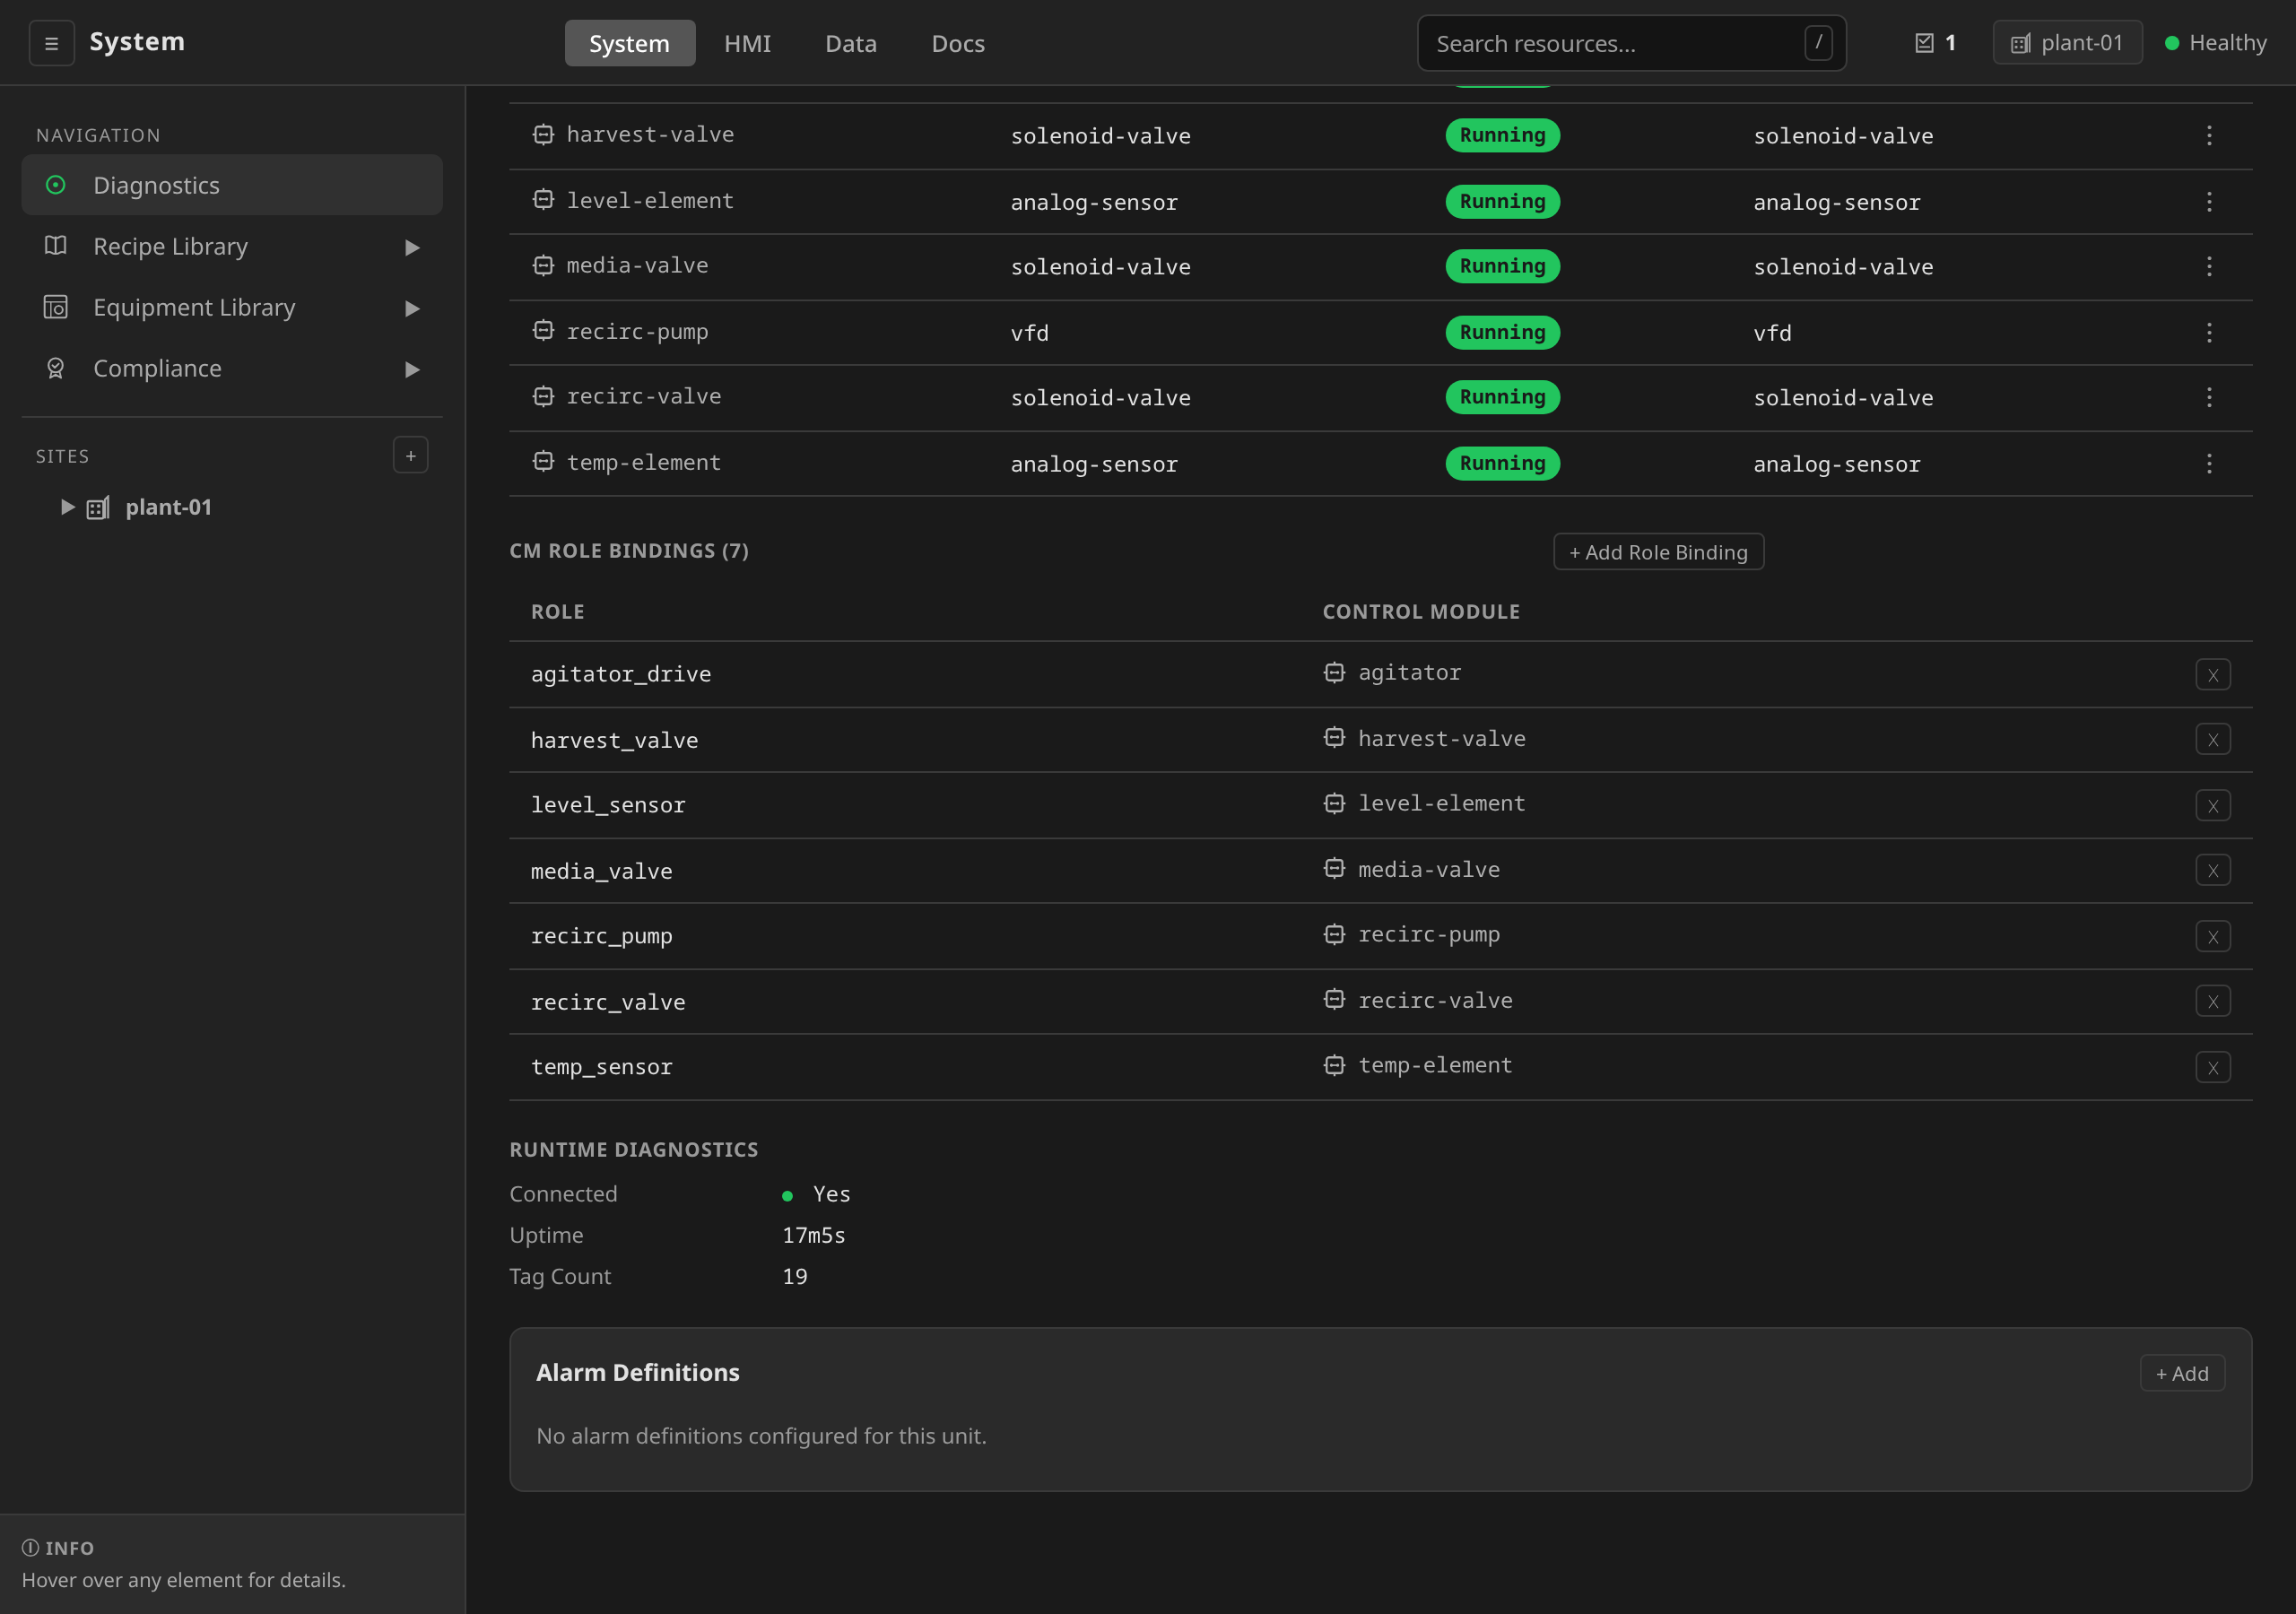Screen dimensions: 2296x1614
Task: Open the kebab menu for media-valve row
Action: tap(2209, 266)
